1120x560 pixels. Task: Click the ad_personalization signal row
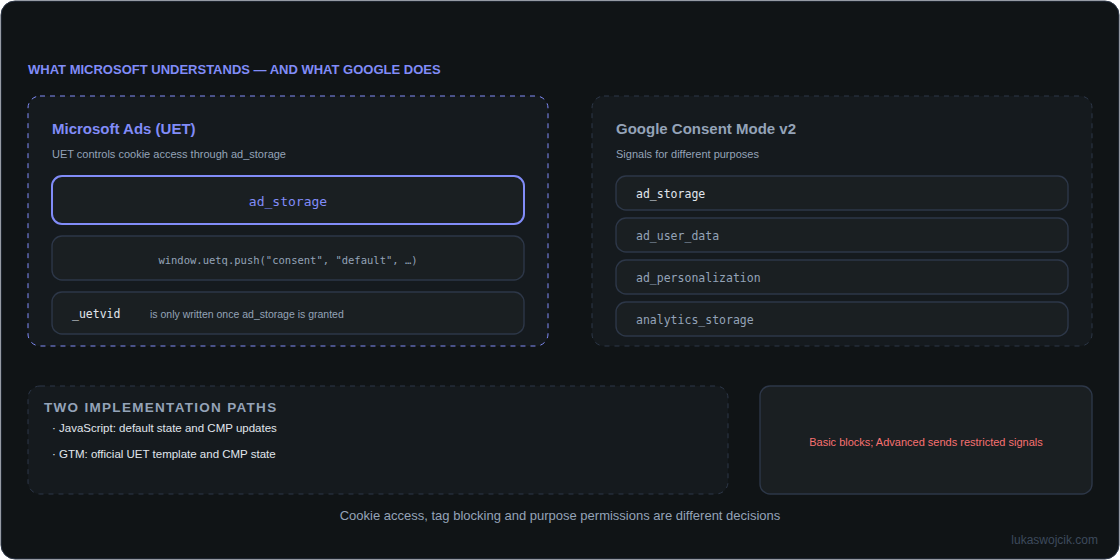[x=842, y=277]
